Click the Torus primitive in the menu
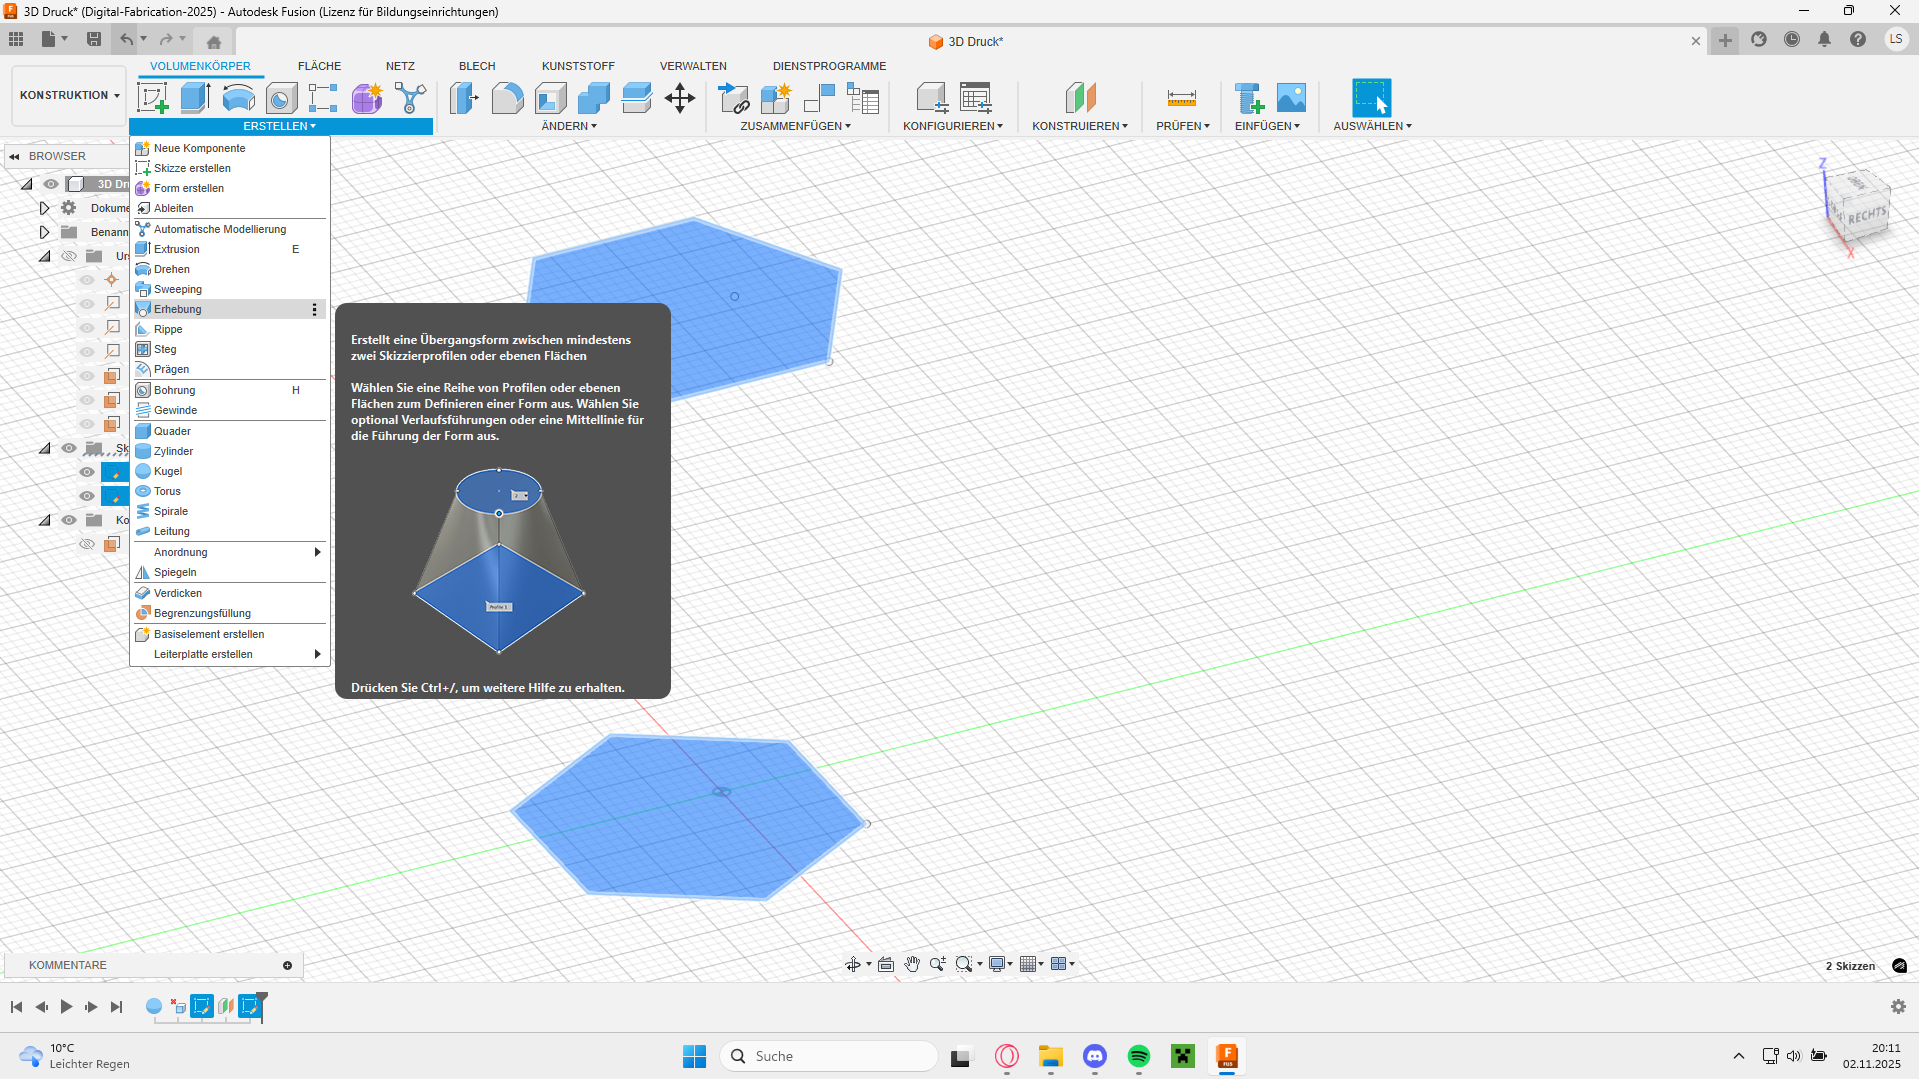Image resolution: width=1919 pixels, height=1079 pixels. (x=167, y=491)
